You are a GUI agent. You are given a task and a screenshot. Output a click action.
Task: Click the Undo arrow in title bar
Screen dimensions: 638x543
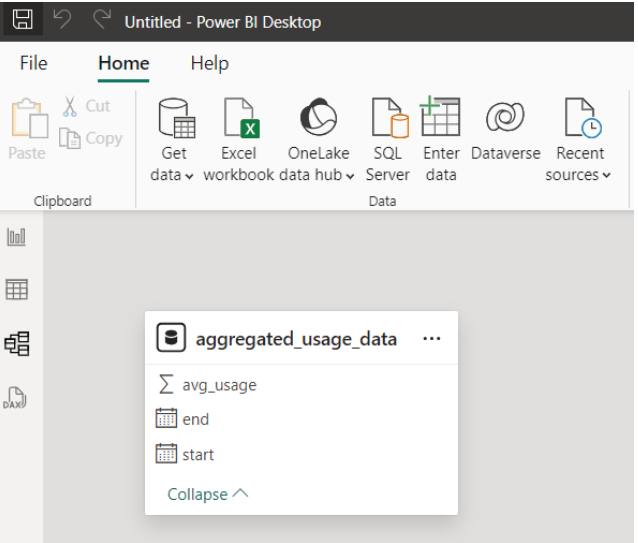click(62, 19)
